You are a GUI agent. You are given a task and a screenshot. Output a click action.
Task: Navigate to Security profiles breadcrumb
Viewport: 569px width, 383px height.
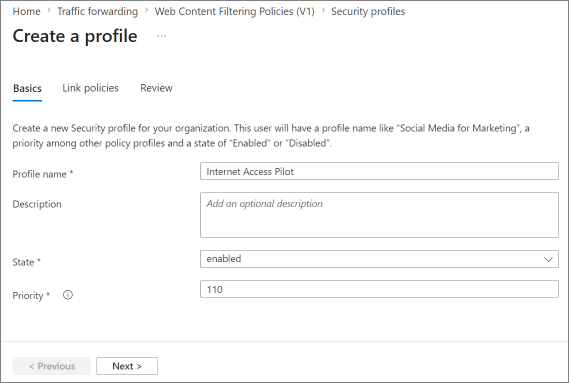pos(368,12)
